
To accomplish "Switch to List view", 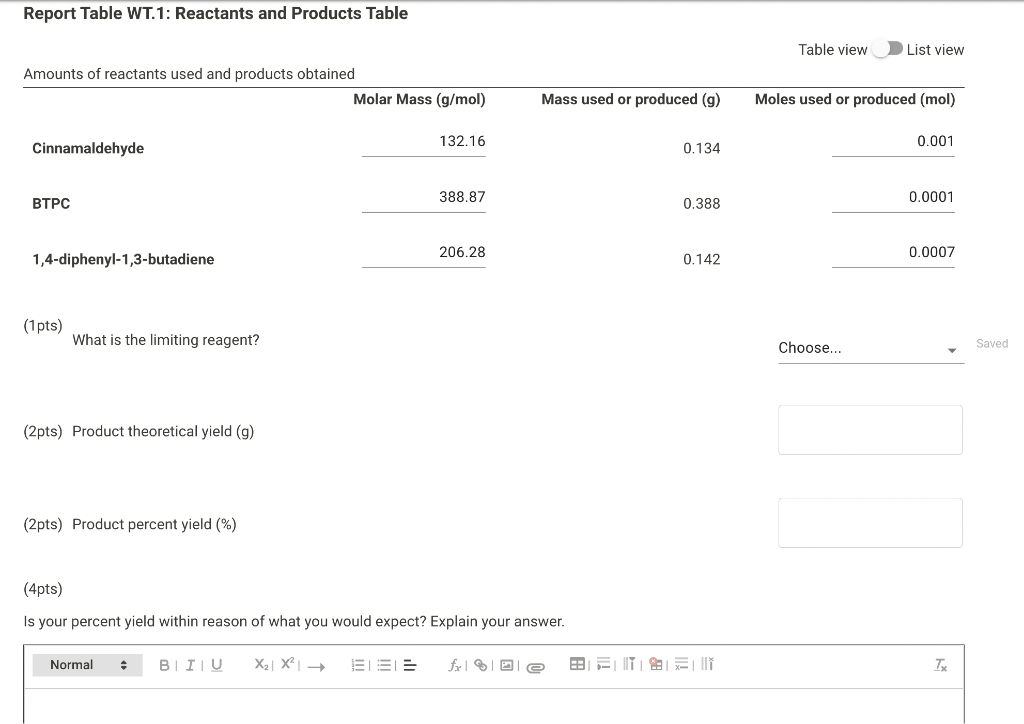I will 935,49.
